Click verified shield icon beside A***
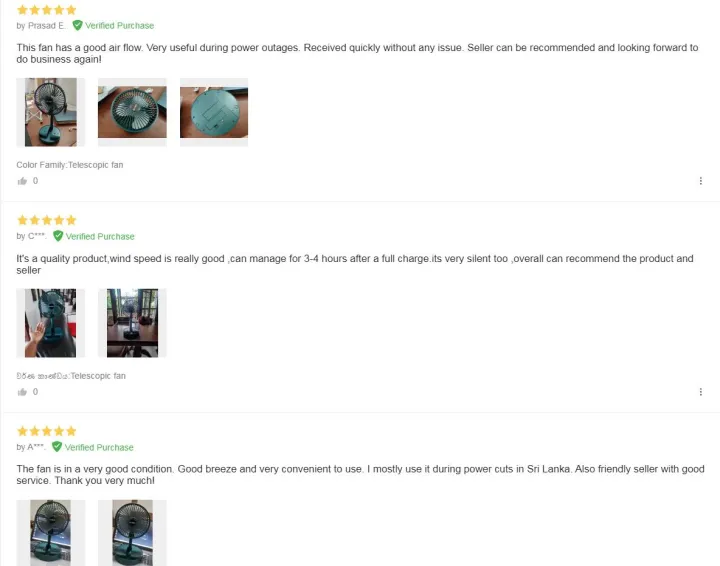Image resolution: width=720 pixels, height=566 pixels. 57,447
